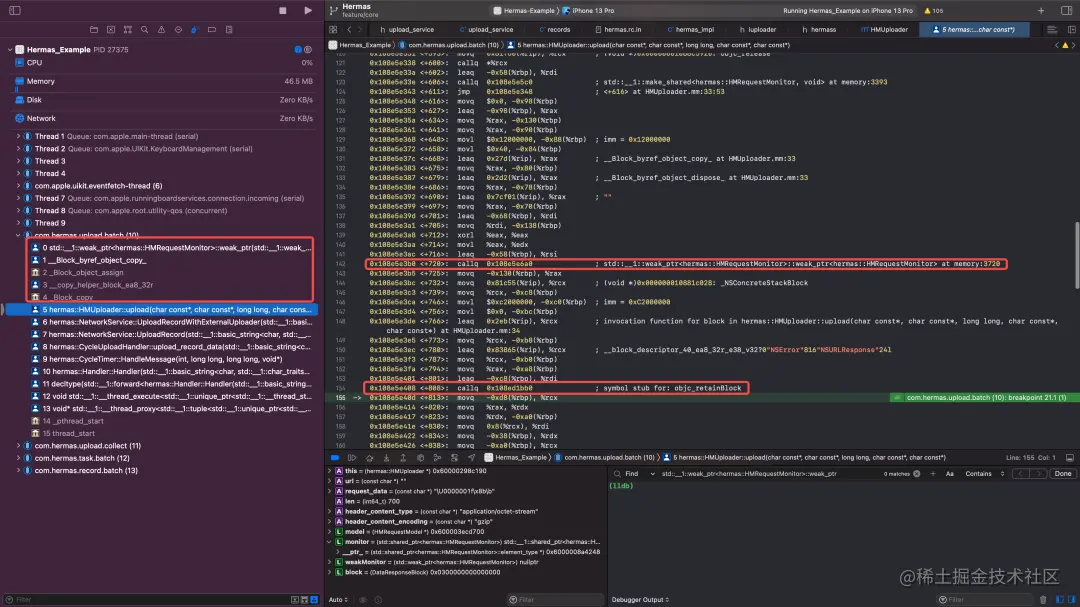This screenshot has width=1080, height=607.
Task: Collapse the Hermas_Example process tree
Action: point(10,50)
